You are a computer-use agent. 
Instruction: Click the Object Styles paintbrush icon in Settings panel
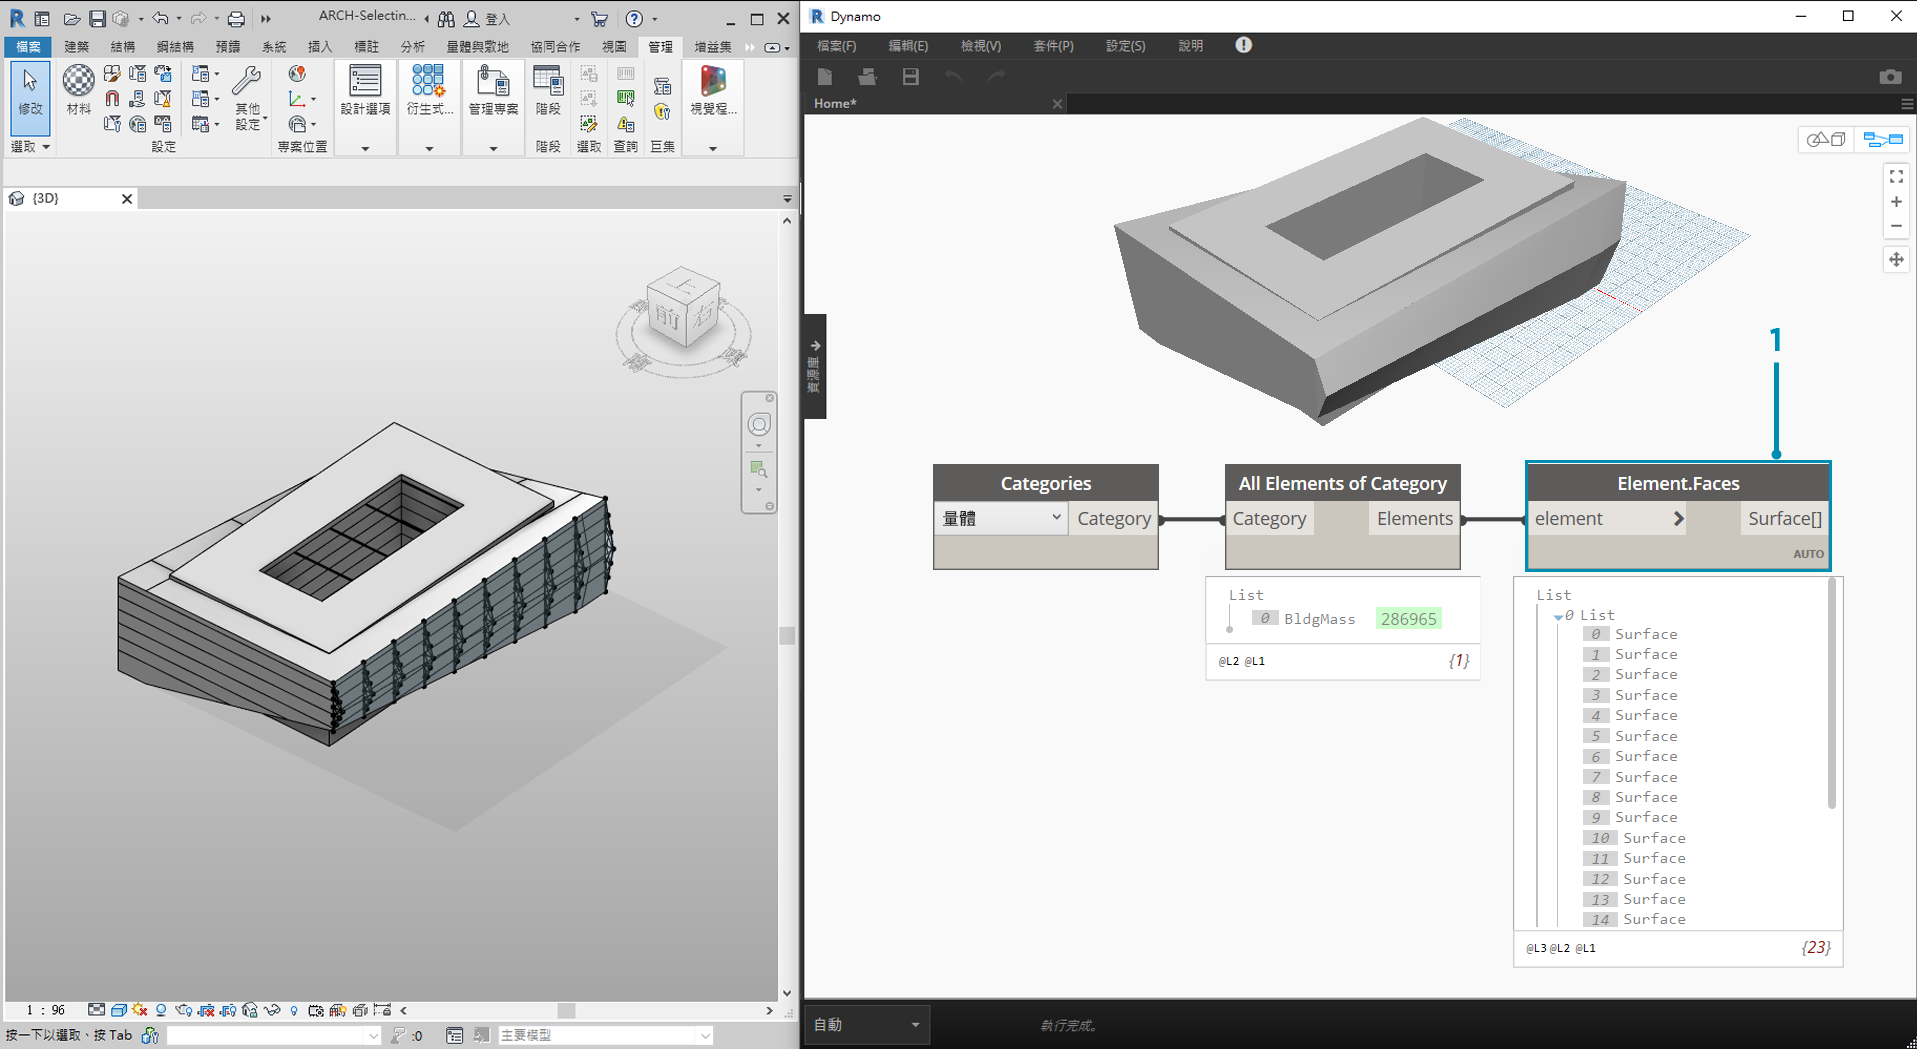tap(112, 74)
